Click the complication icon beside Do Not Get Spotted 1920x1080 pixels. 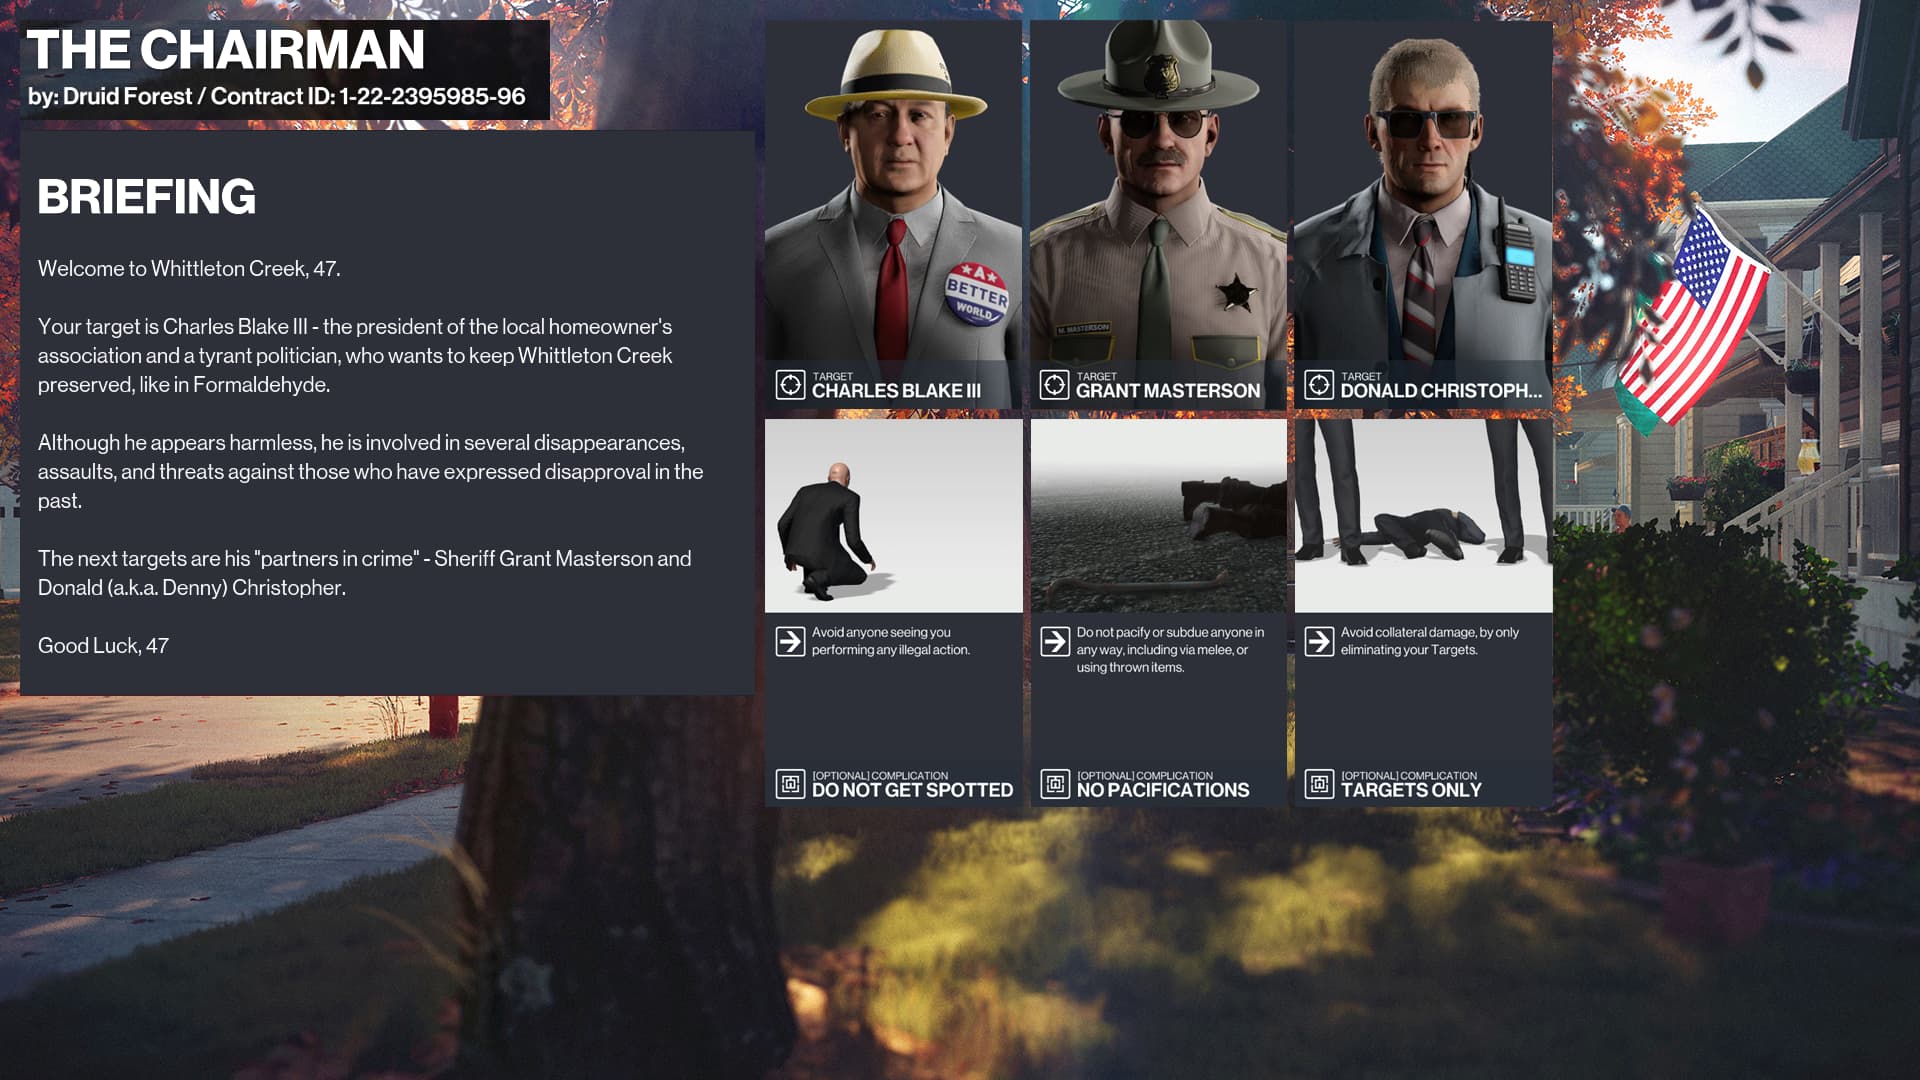coord(790,784)
